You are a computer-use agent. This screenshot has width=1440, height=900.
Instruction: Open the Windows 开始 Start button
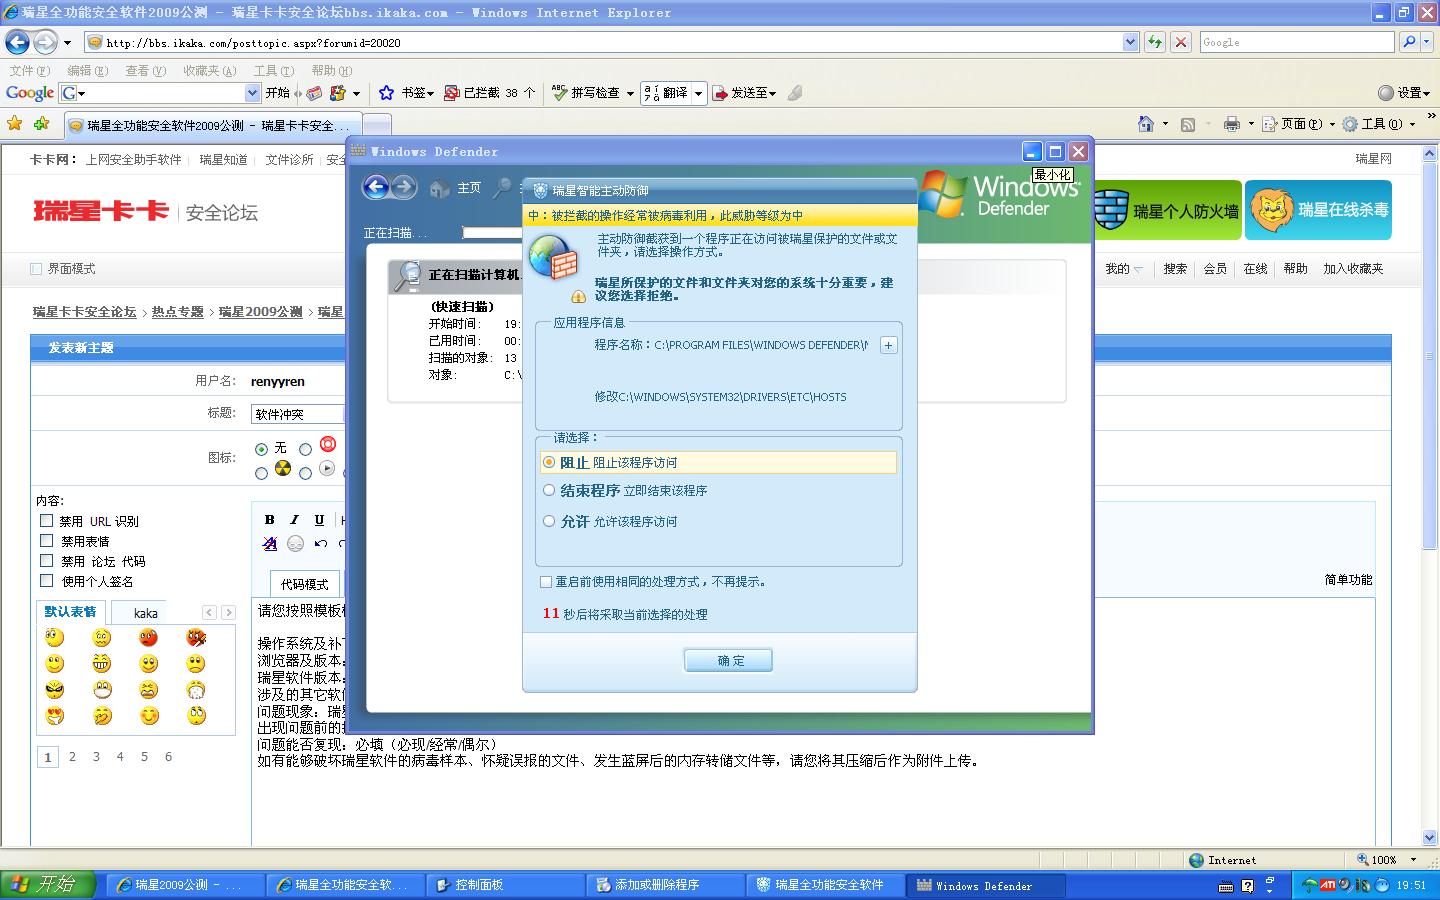[48, 884]
